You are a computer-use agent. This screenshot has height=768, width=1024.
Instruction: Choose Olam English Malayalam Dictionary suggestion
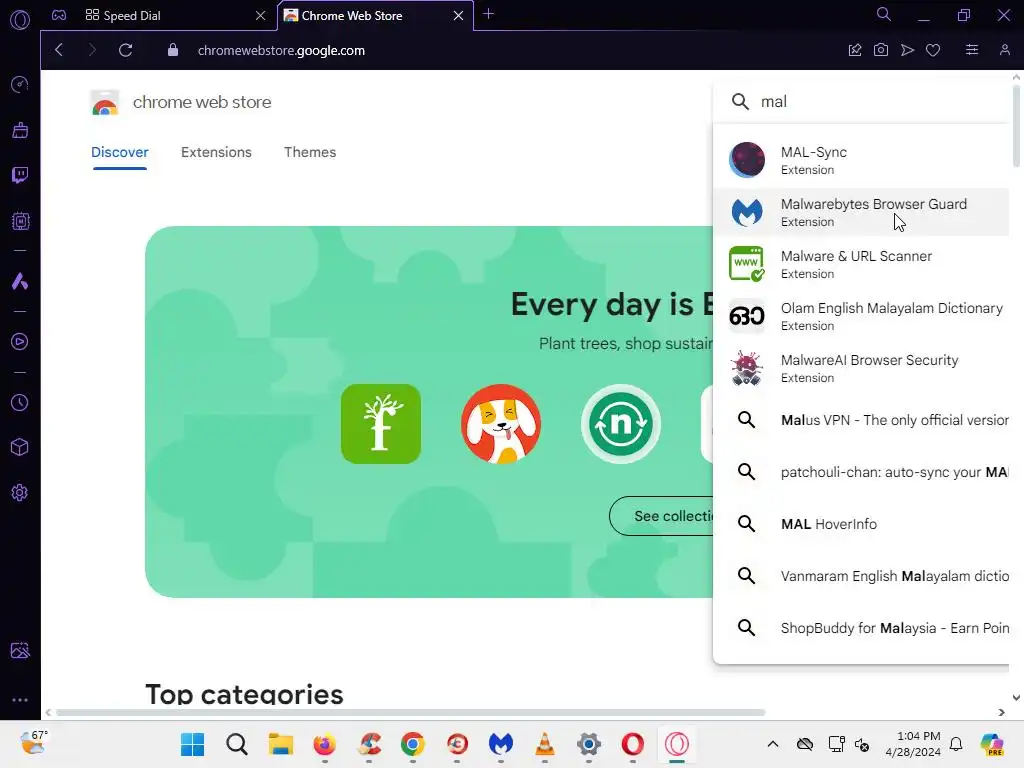tap(861, 316)
